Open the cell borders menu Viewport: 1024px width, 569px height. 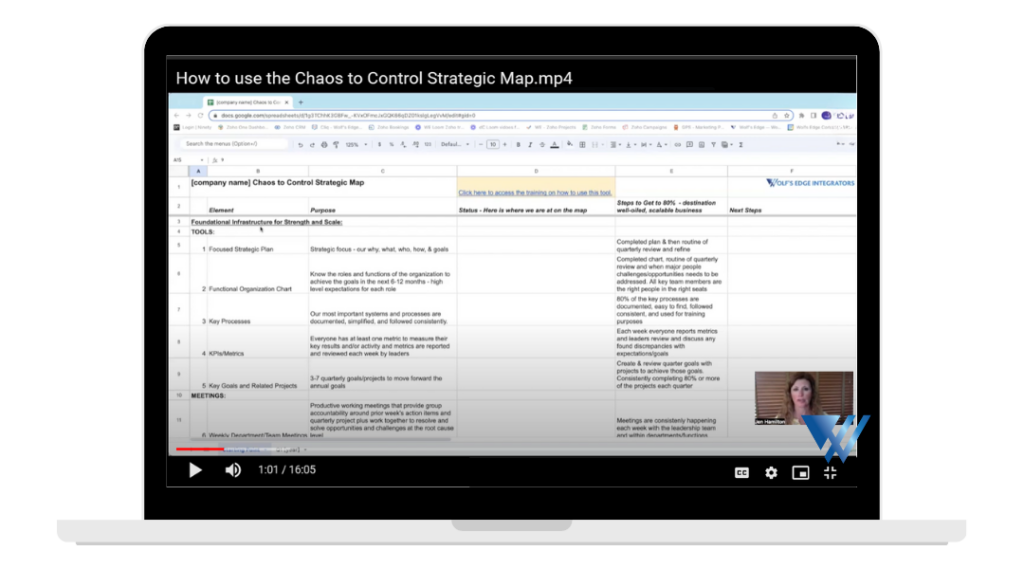(583, 144)
